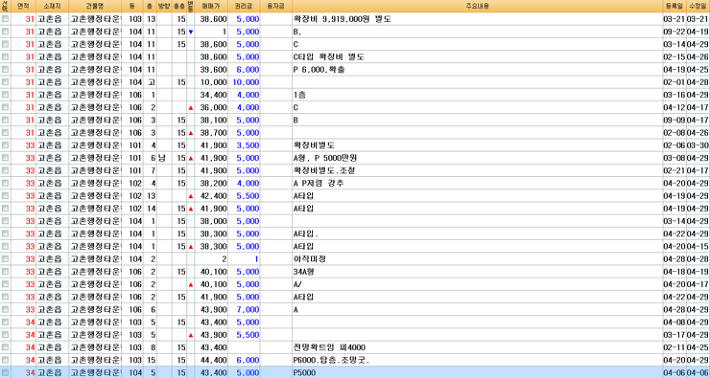Tick checkbox for highlighted 'P5000' row
This screenshot has height=378, width=710.
5,373
